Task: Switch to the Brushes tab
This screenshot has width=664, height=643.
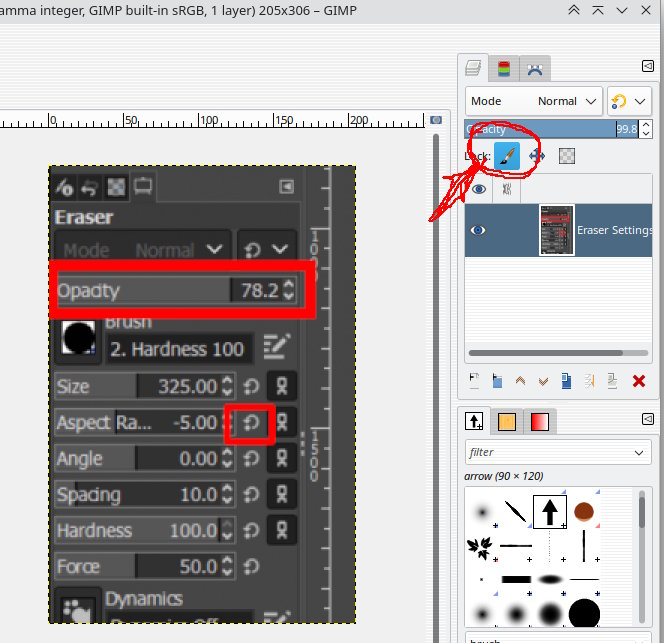Action: tap(474, 421)
